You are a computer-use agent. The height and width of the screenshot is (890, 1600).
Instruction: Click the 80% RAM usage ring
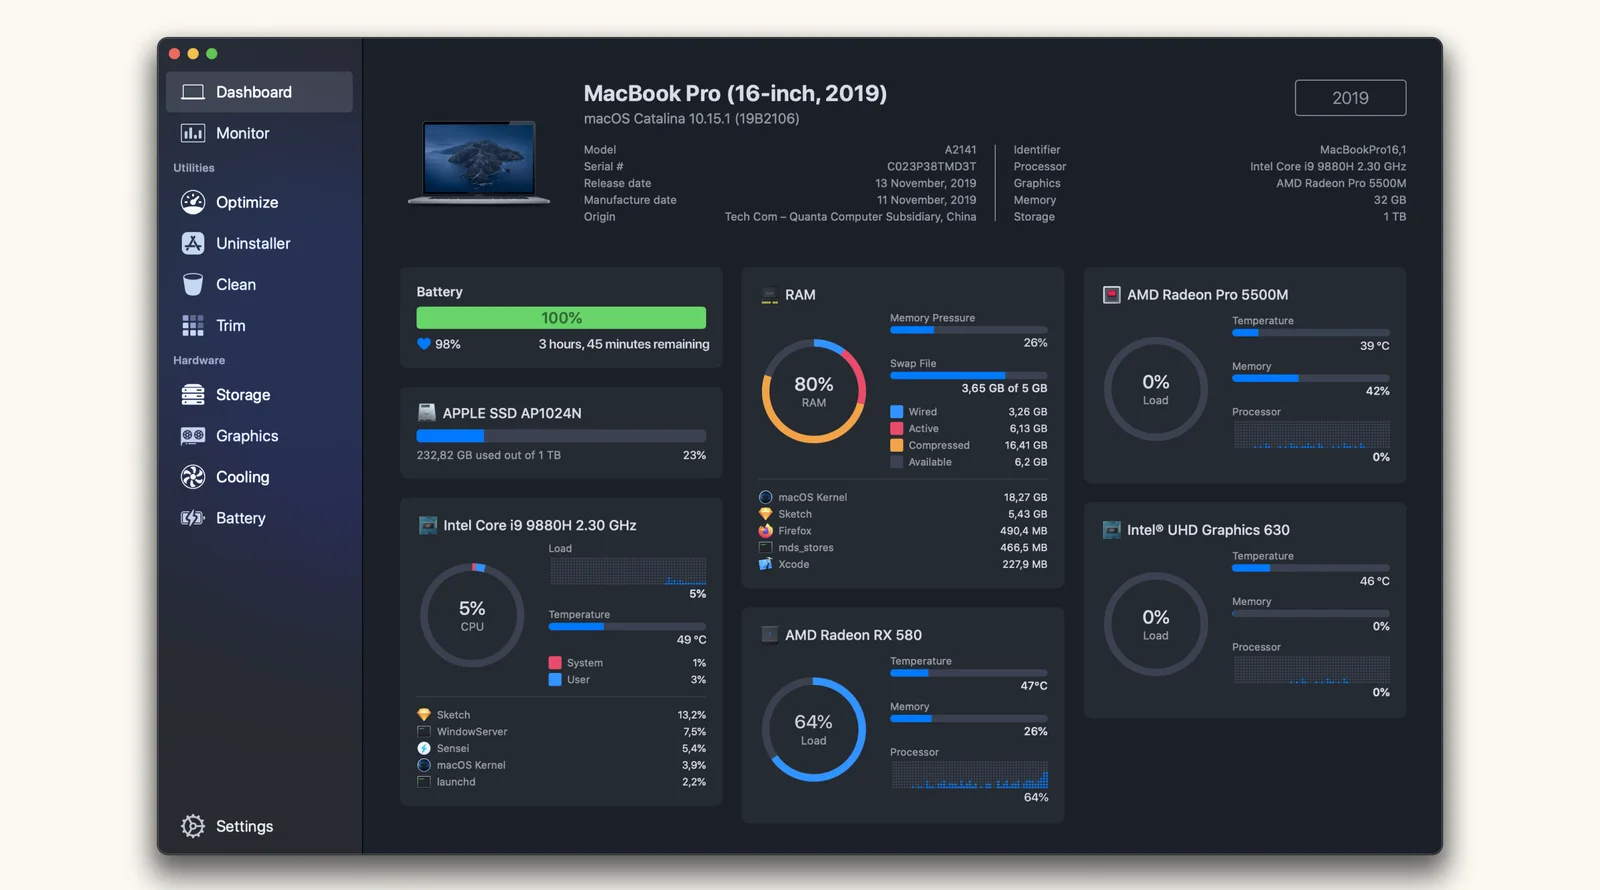(x=814, y=391)
